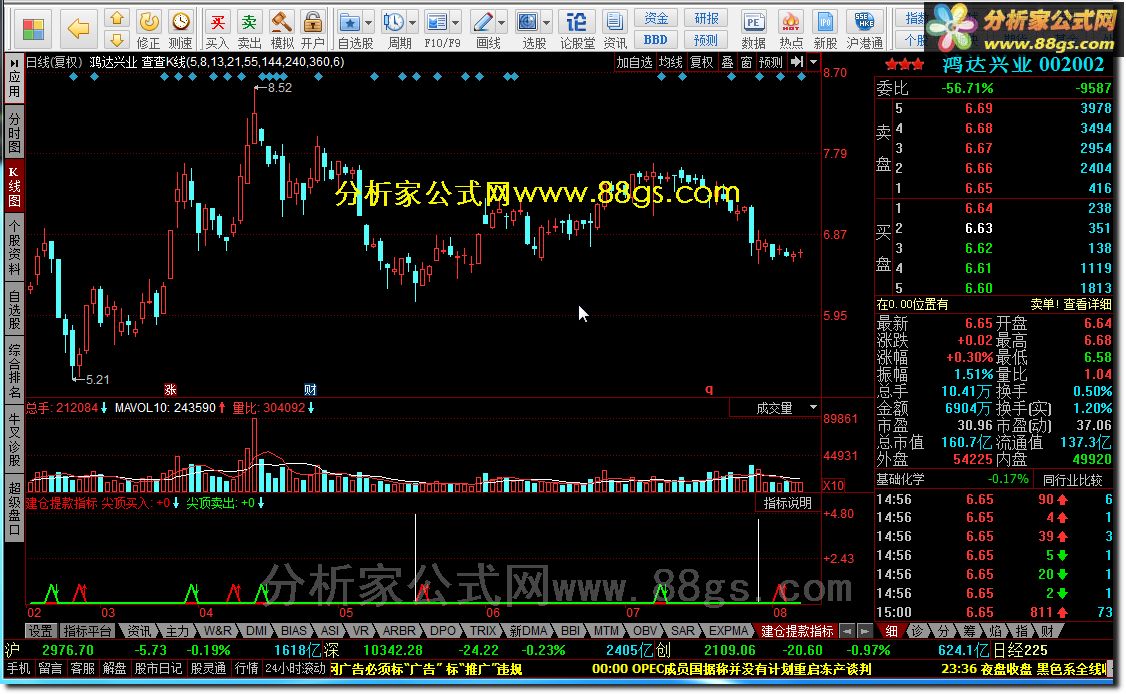Click the up arrow toolbar icon
1126x694 pixels.
[x=116, y=18]
